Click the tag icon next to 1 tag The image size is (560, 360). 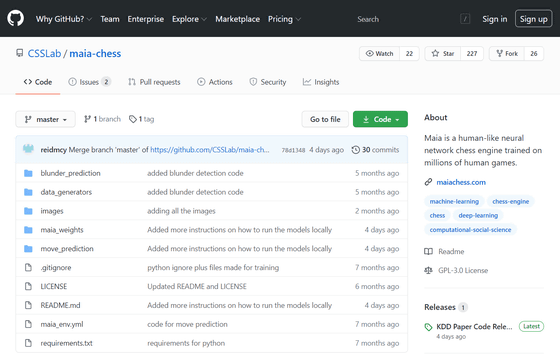coord(132,119)
